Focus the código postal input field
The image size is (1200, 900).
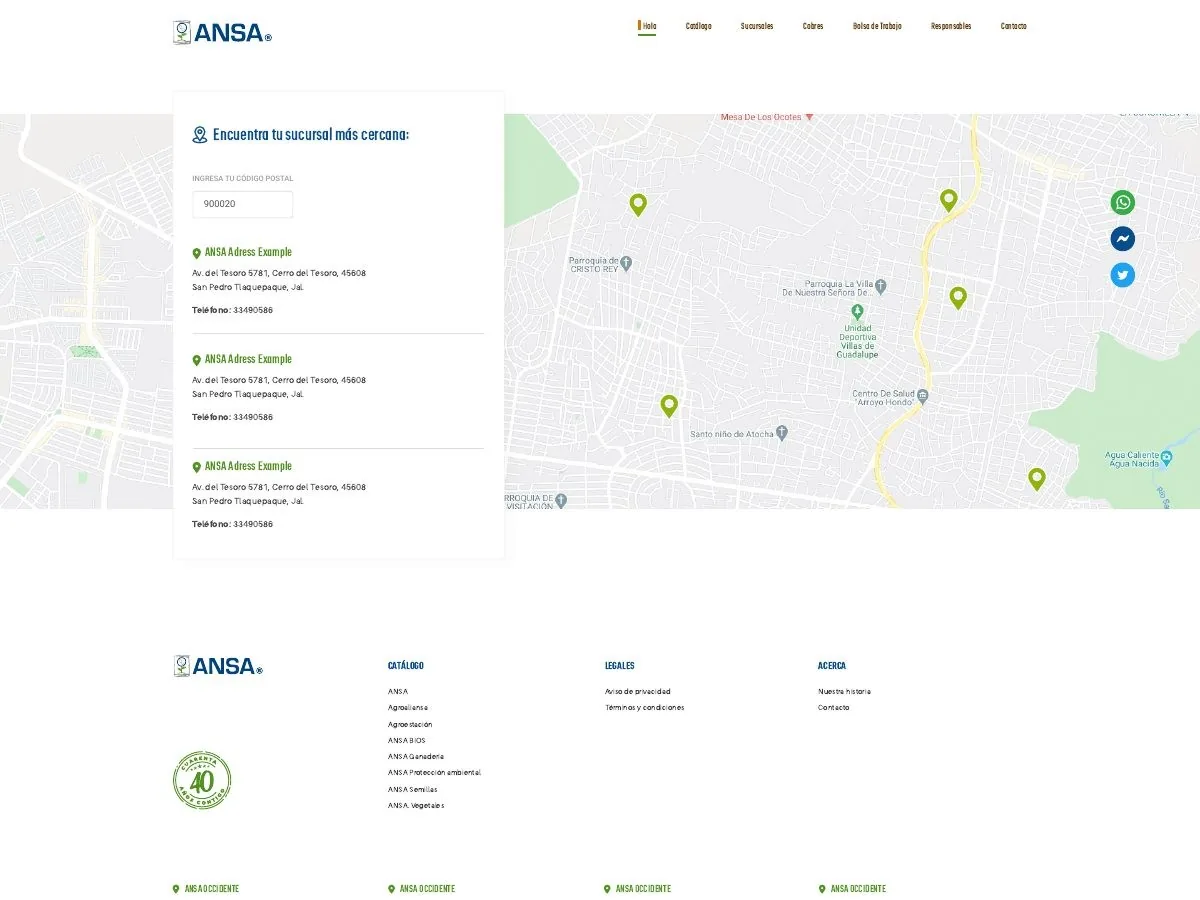pyautogui.click(x=243, y=204)
